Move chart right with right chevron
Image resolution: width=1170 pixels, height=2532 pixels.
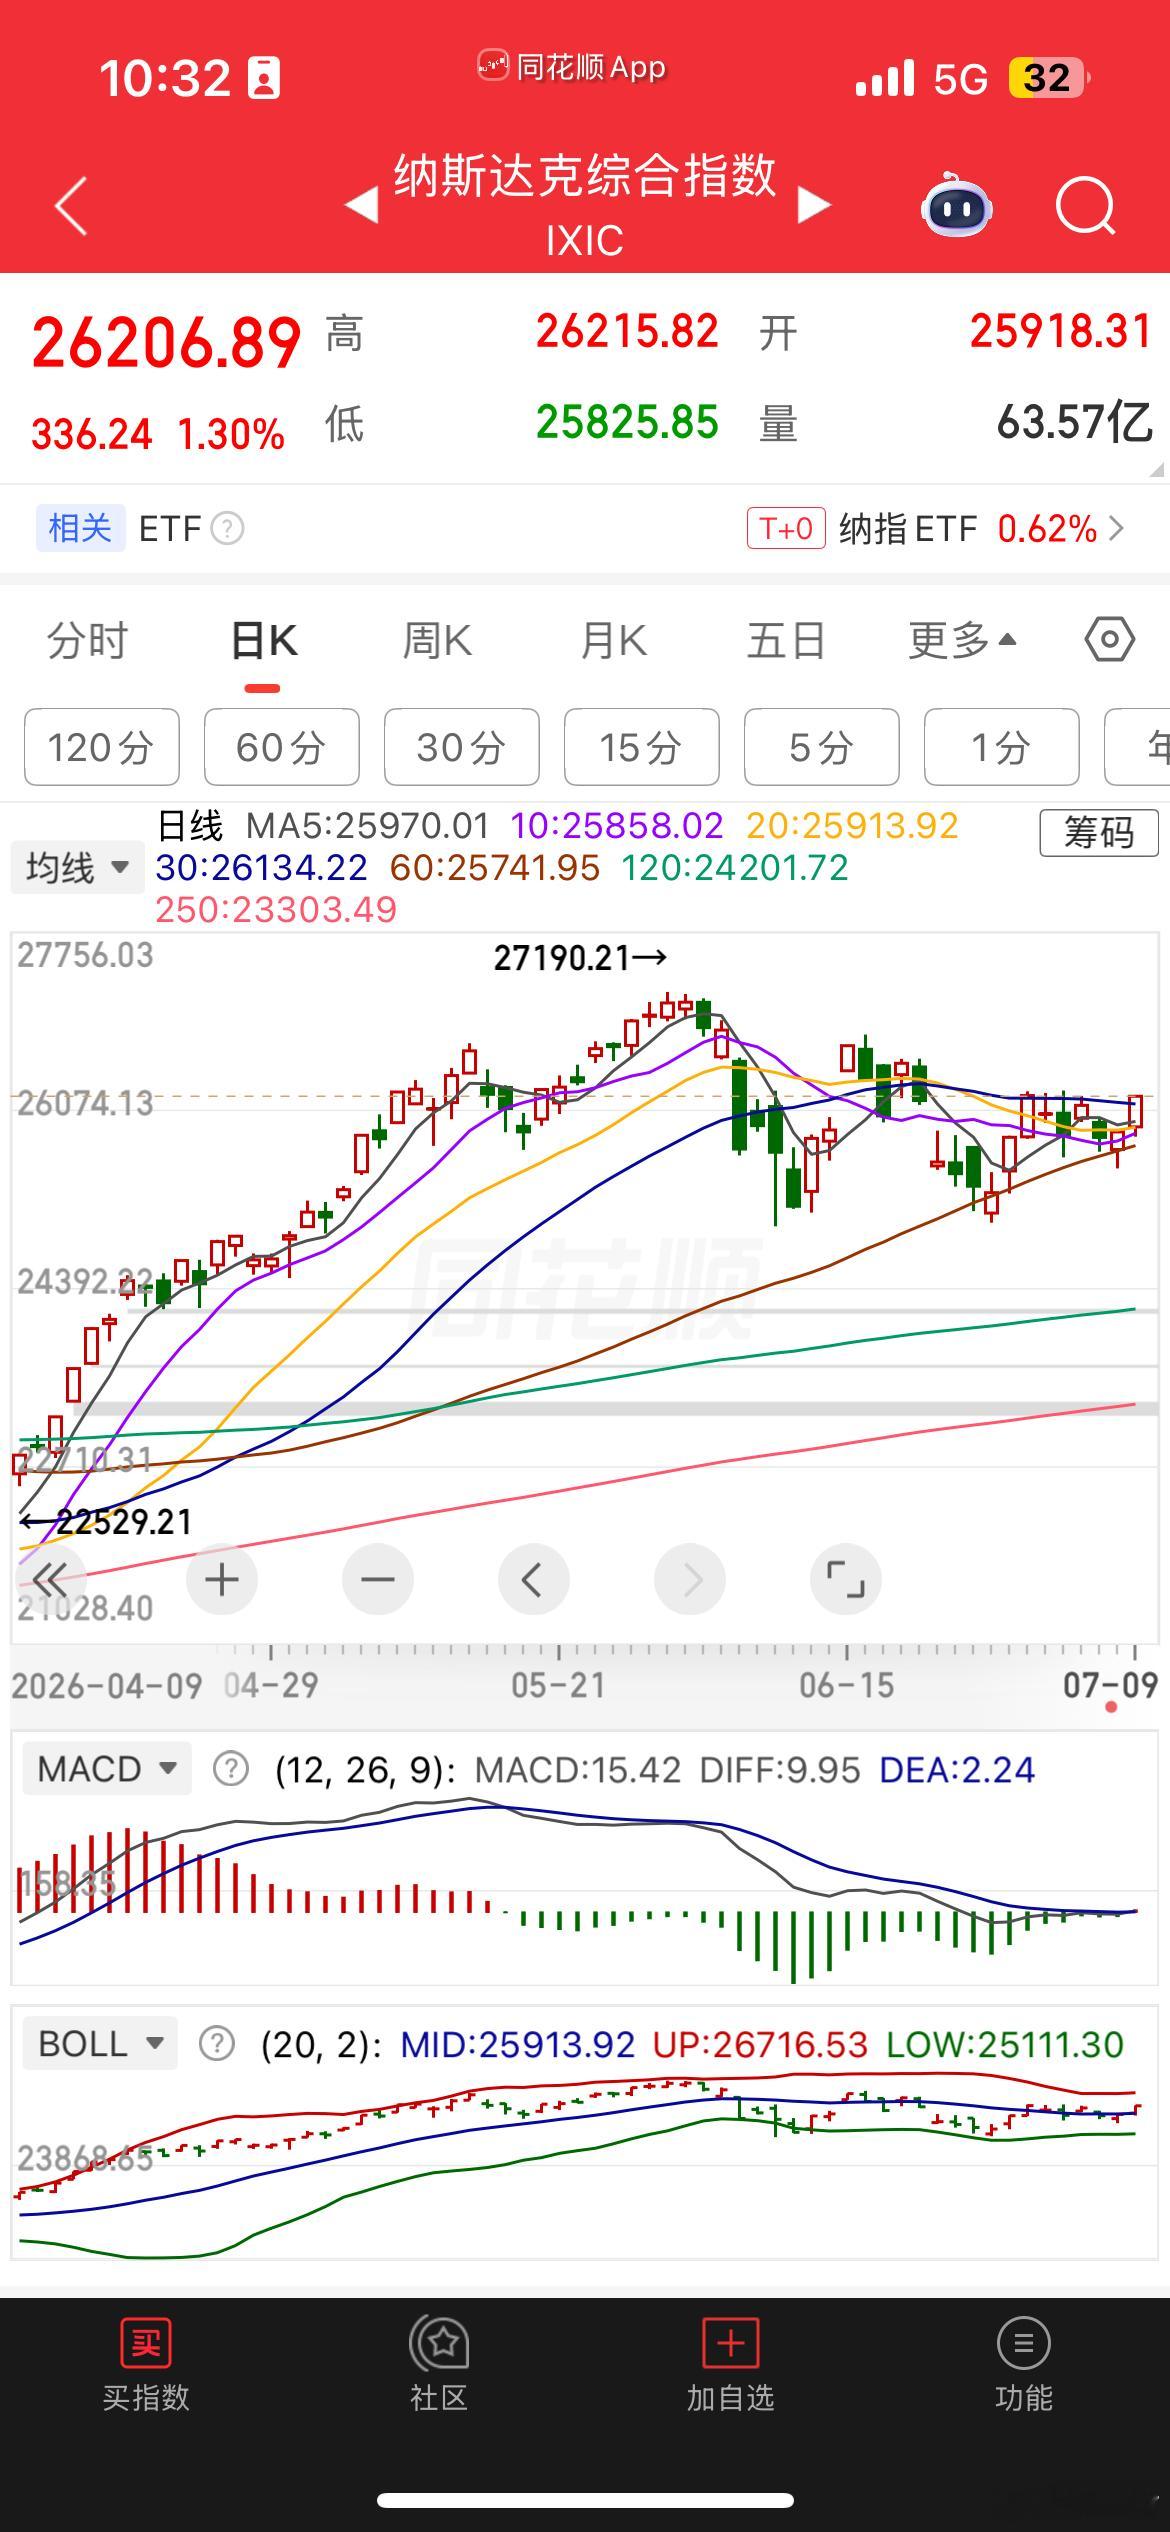coord(690,1580)
